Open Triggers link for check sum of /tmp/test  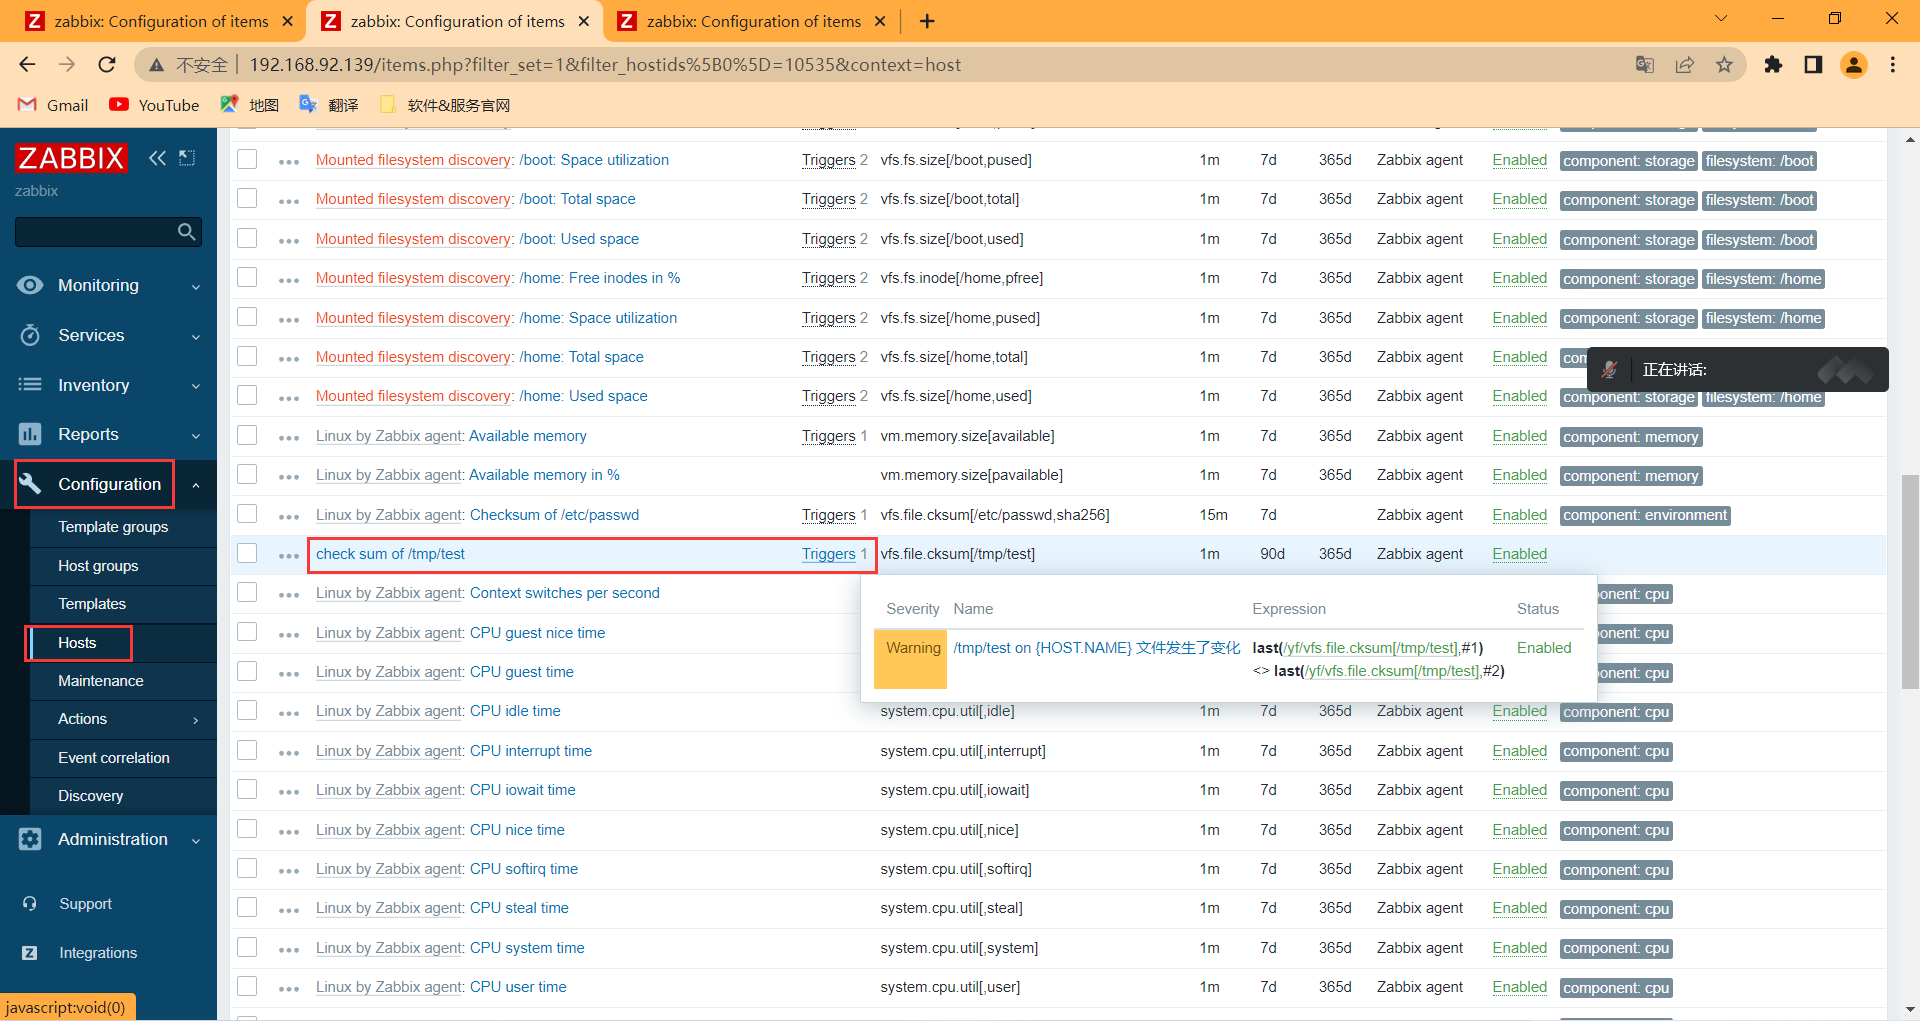(x=828, y=554)
